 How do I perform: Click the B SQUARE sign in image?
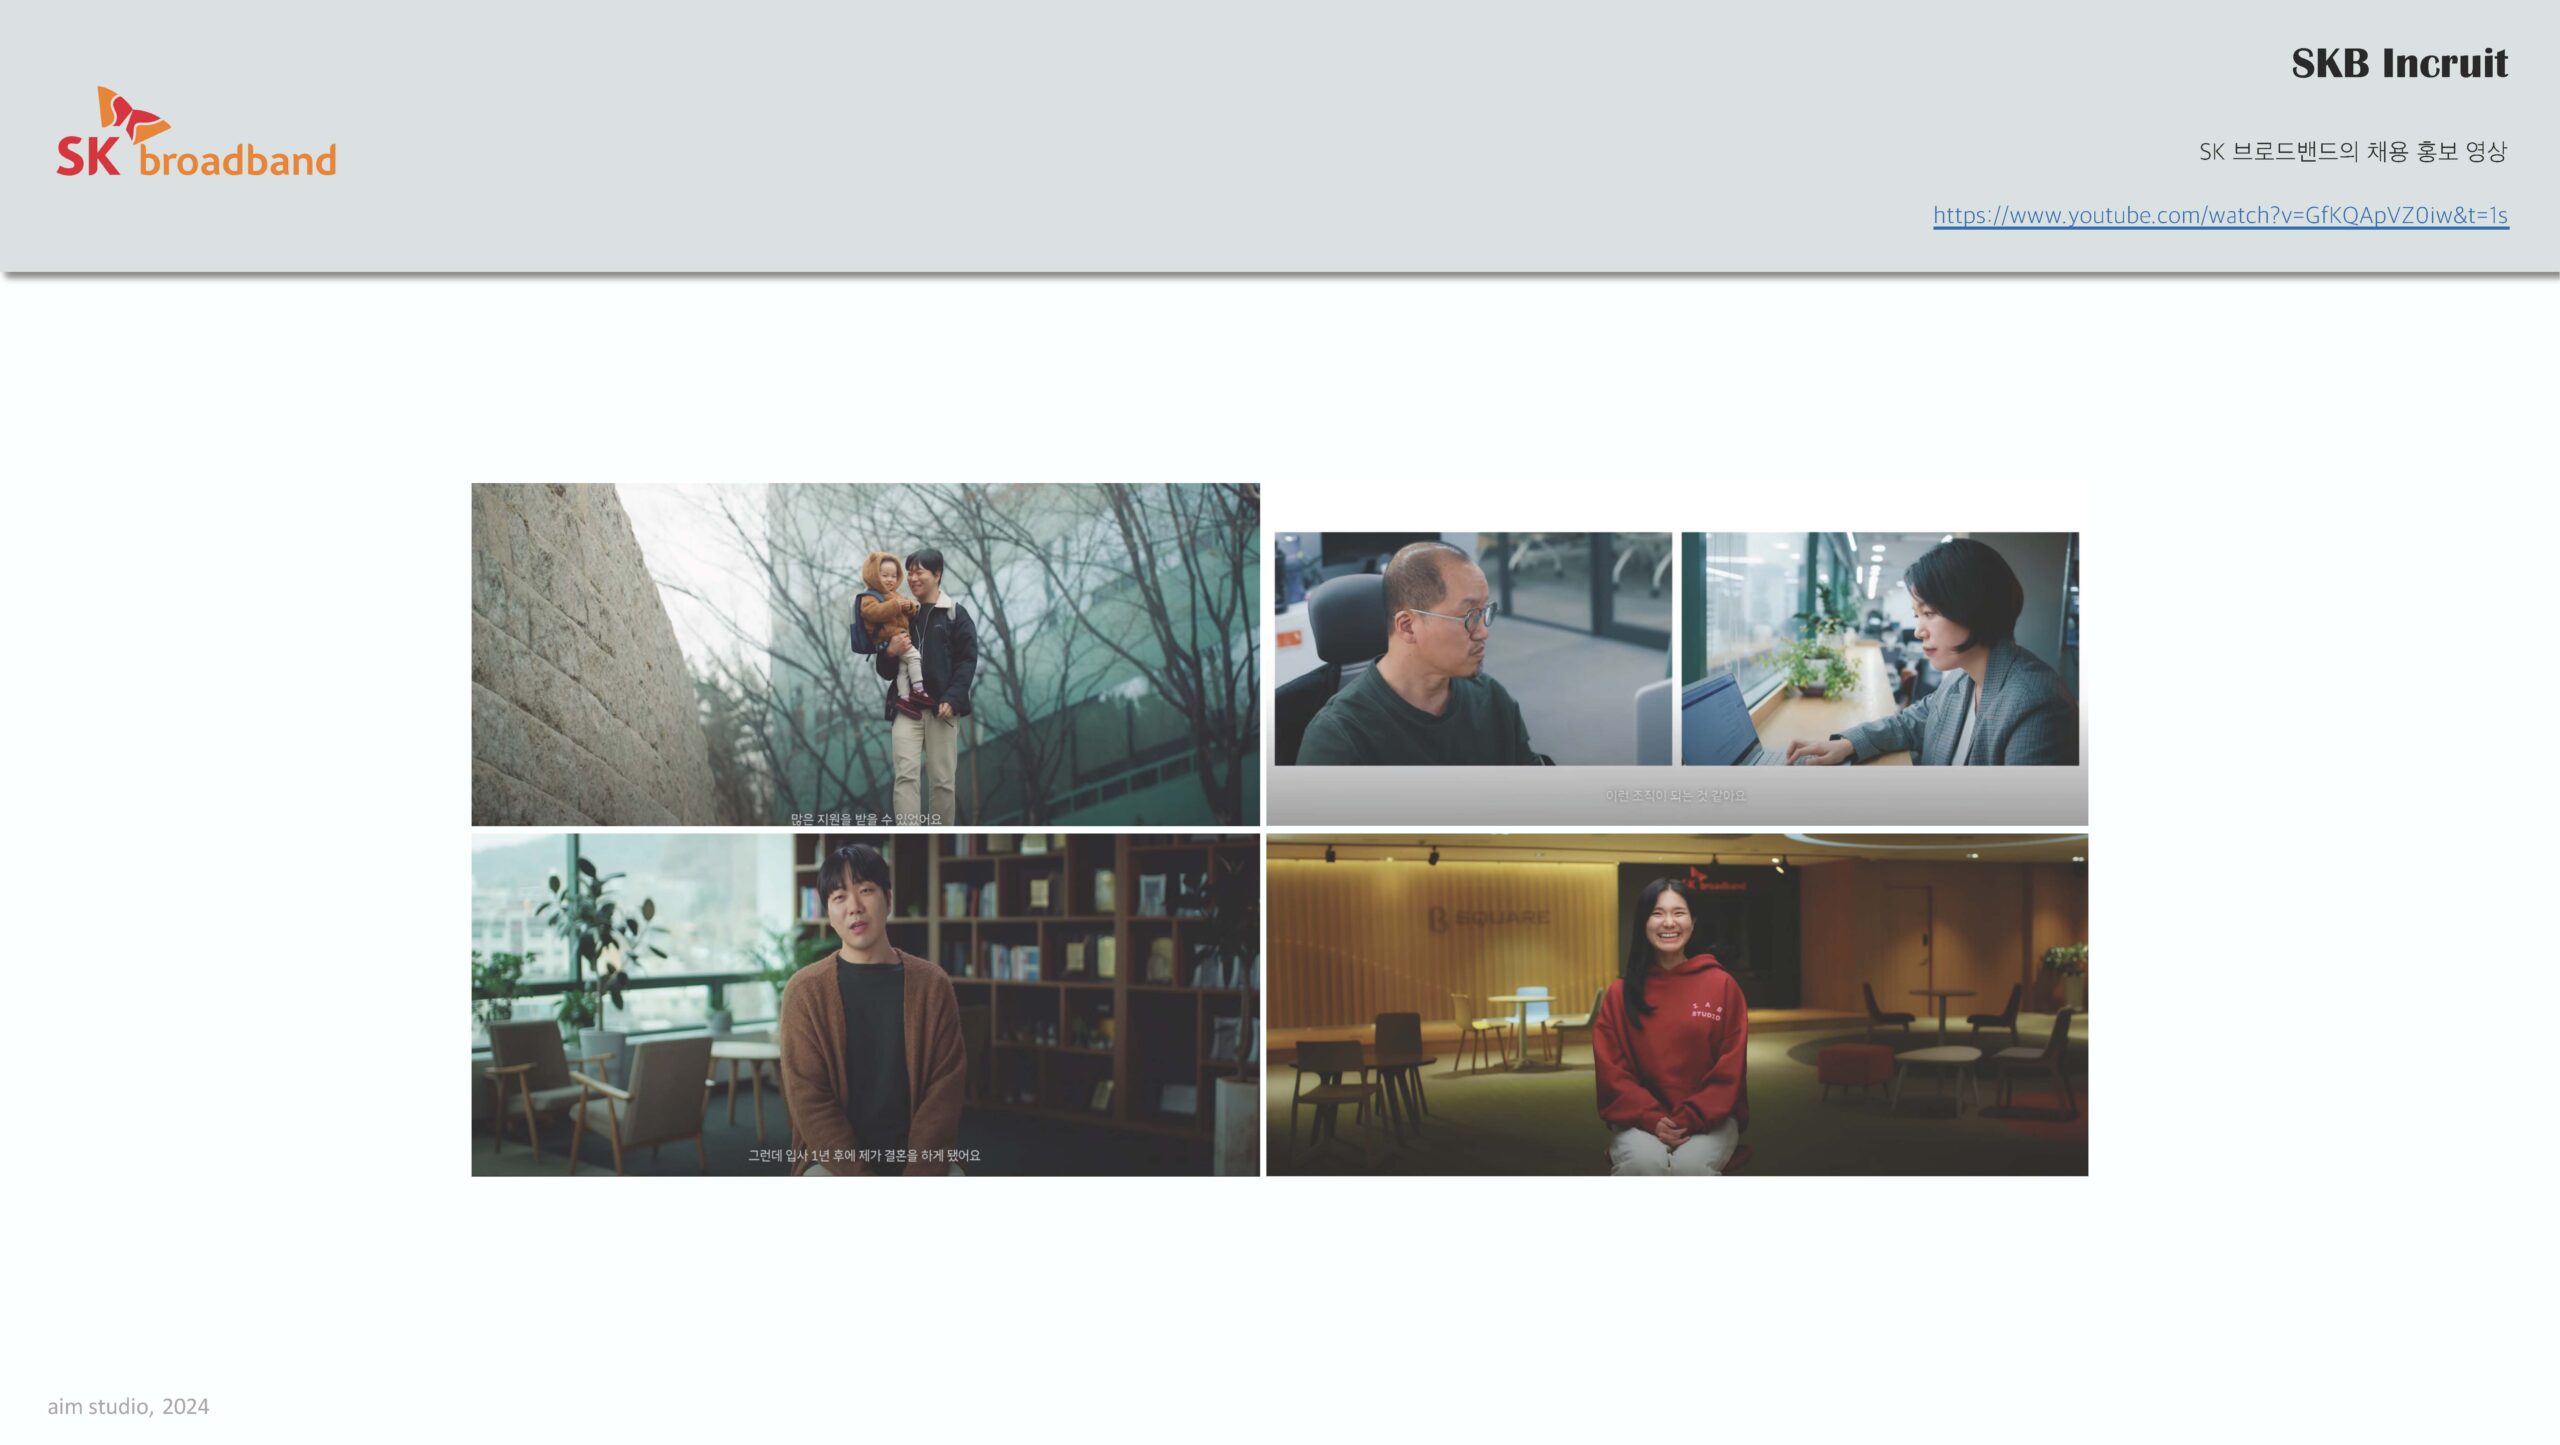(1488, 918)
